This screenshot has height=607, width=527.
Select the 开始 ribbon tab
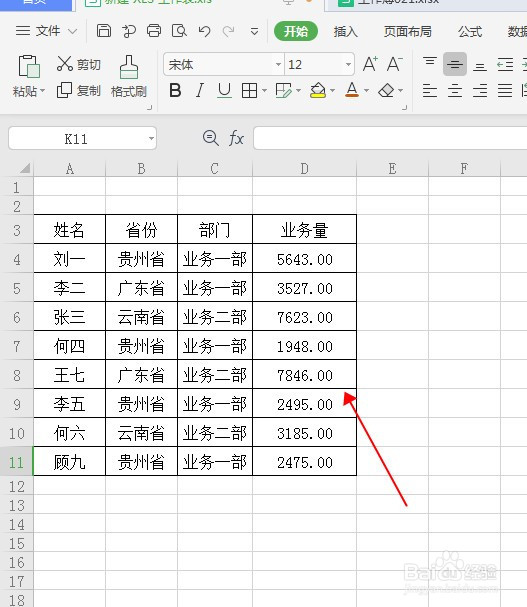296,31
